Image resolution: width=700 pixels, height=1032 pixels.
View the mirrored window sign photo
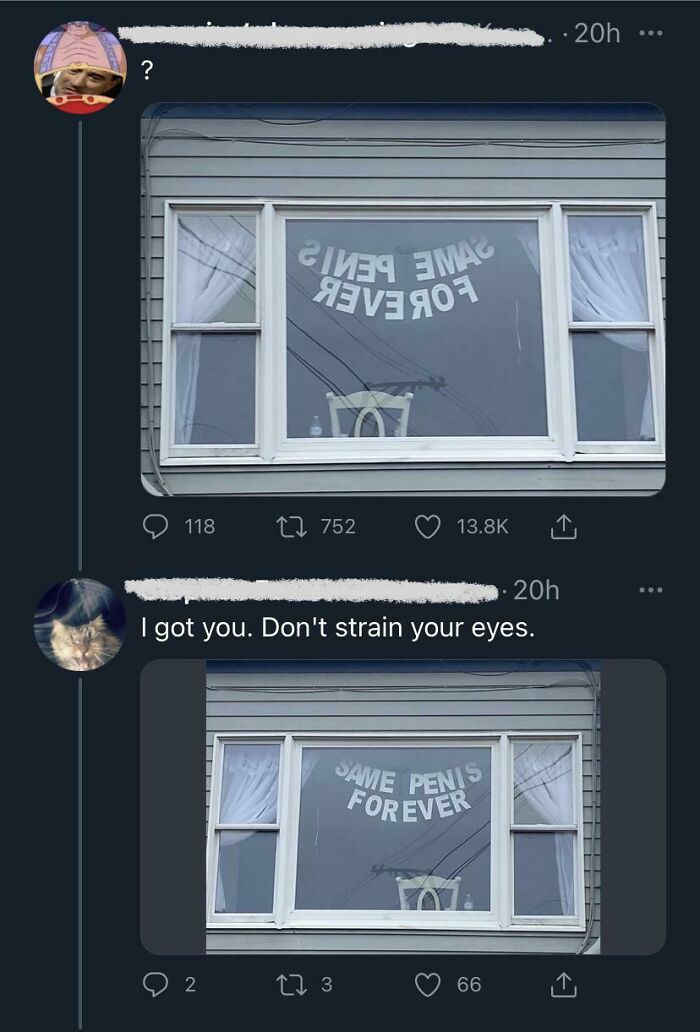[x=403, y=299]
